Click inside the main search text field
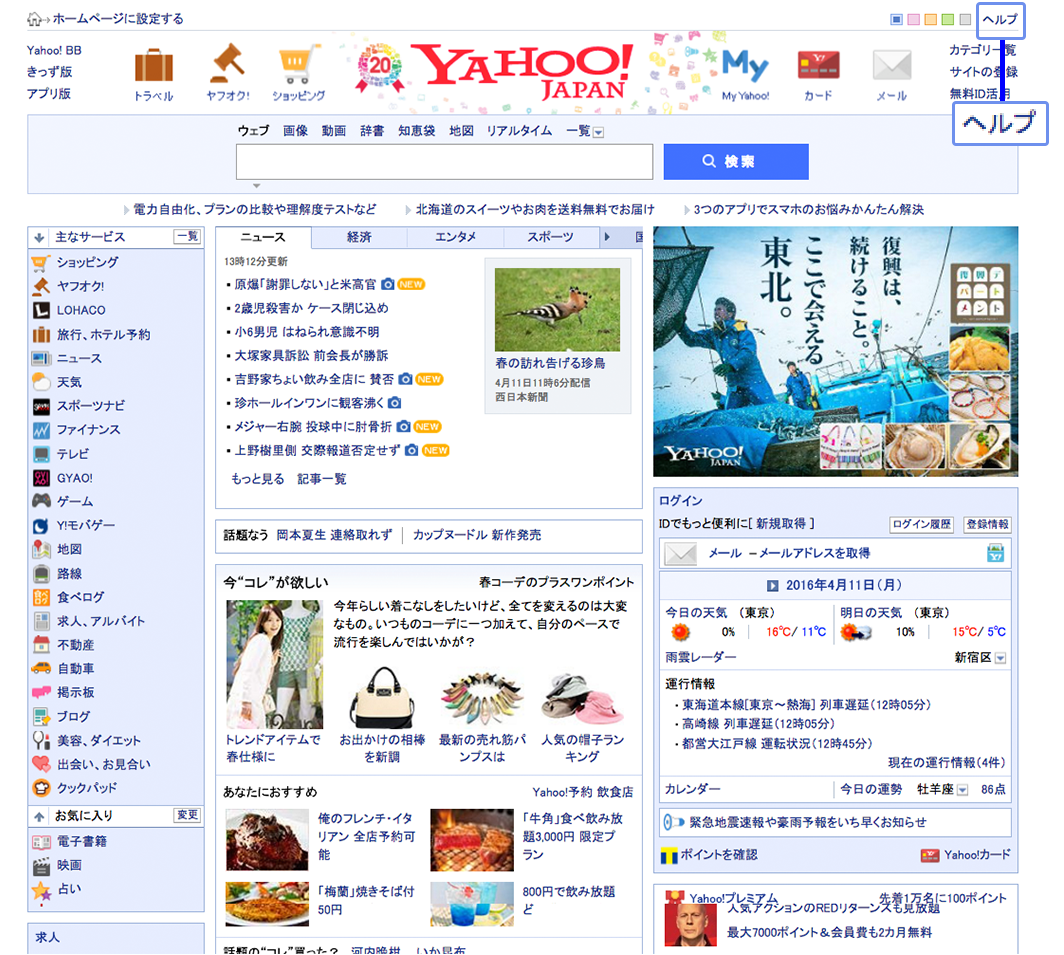This screenshot has height=955, width=1064. [x=444, y=162]
